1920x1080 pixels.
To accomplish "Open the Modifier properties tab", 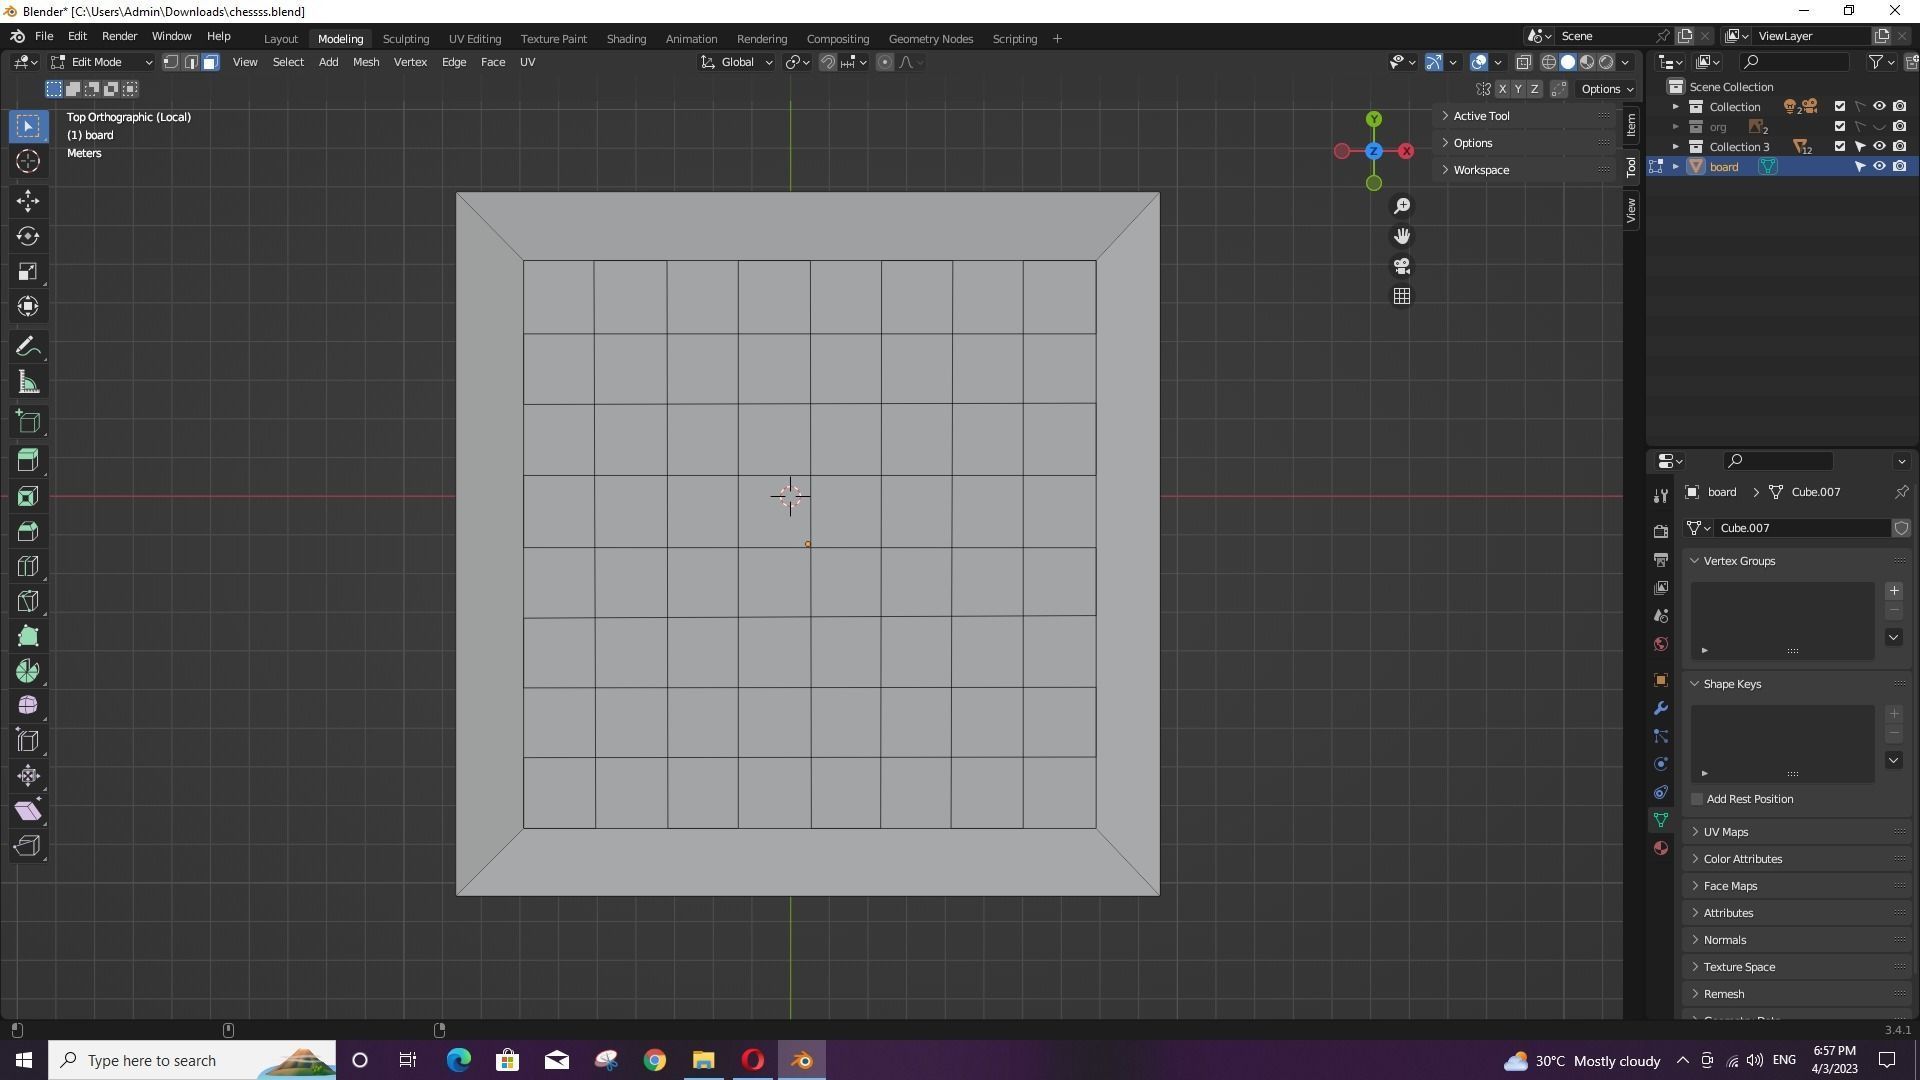I will click(x=1661, y=708).
